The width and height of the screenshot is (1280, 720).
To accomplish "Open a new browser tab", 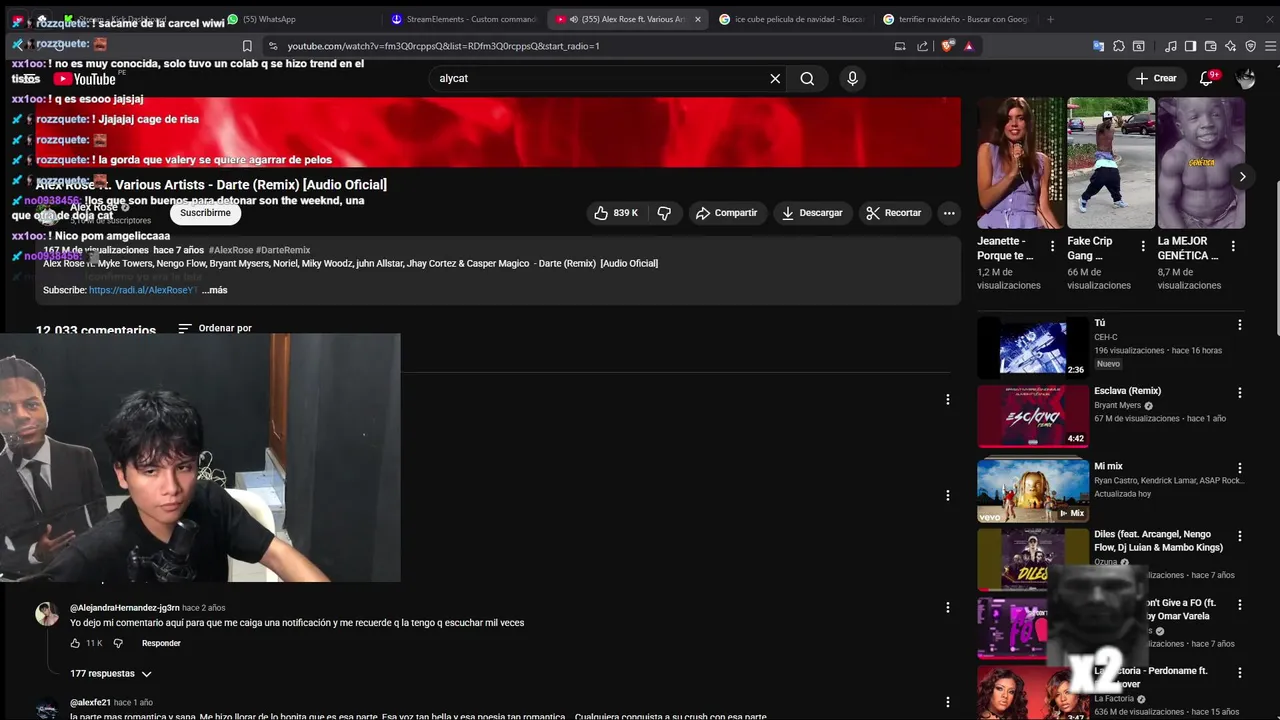I will (x=1050, y=19).
